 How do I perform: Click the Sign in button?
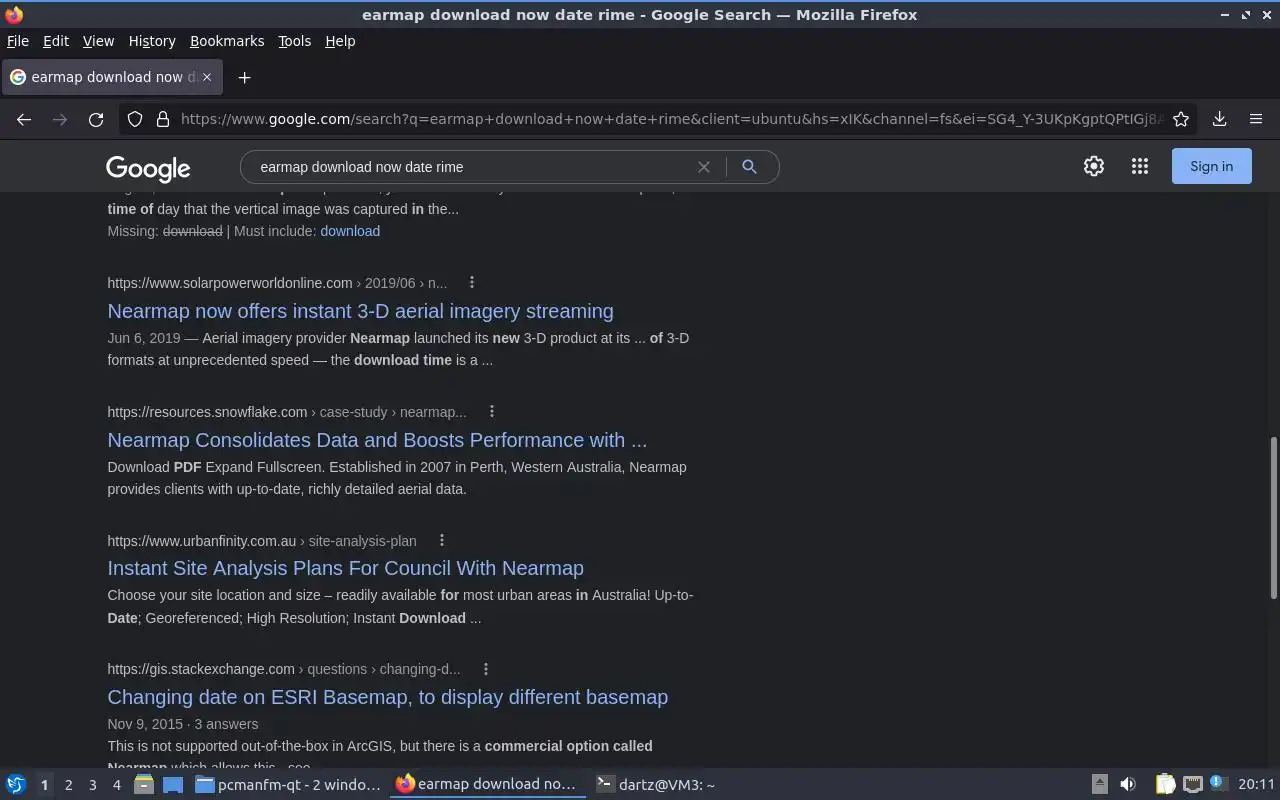(1211, 166)
